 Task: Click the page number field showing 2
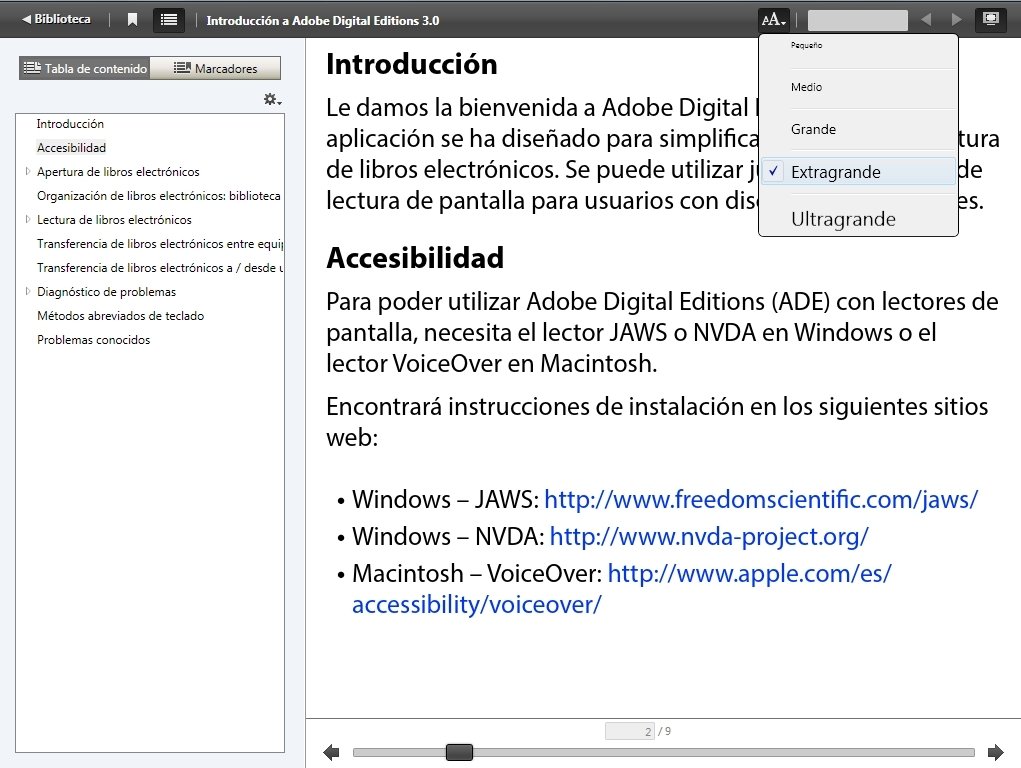click(x=630, y=732)
